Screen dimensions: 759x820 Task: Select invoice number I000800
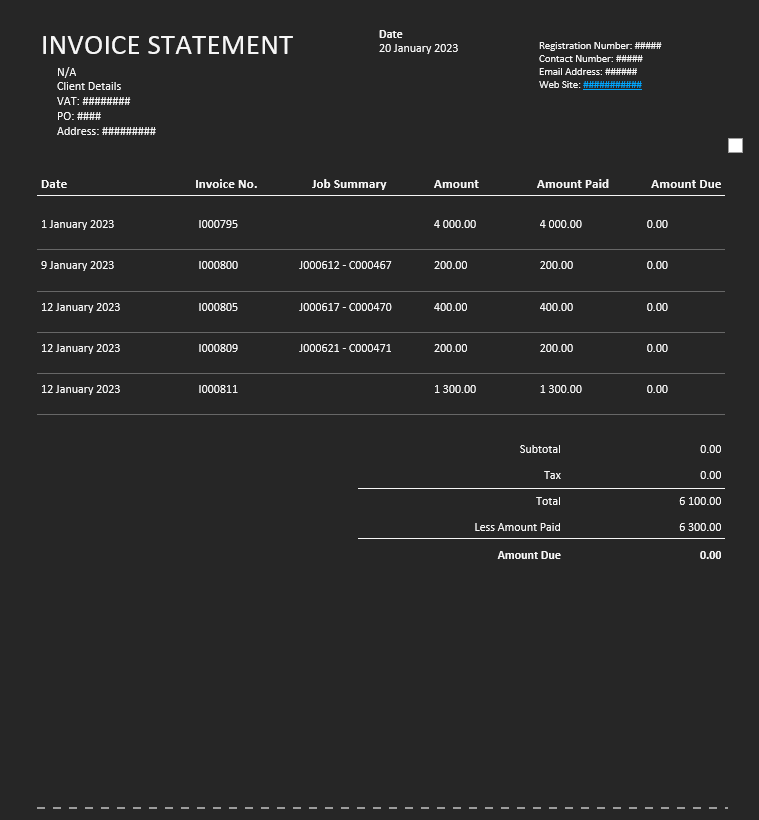[218, 265]
